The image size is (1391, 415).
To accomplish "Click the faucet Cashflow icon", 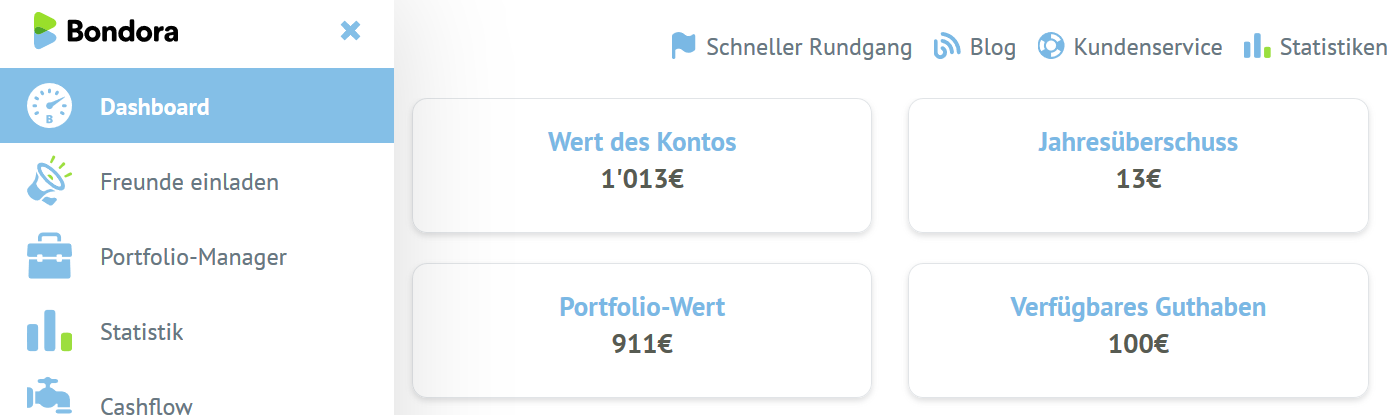I will [49, 397].
